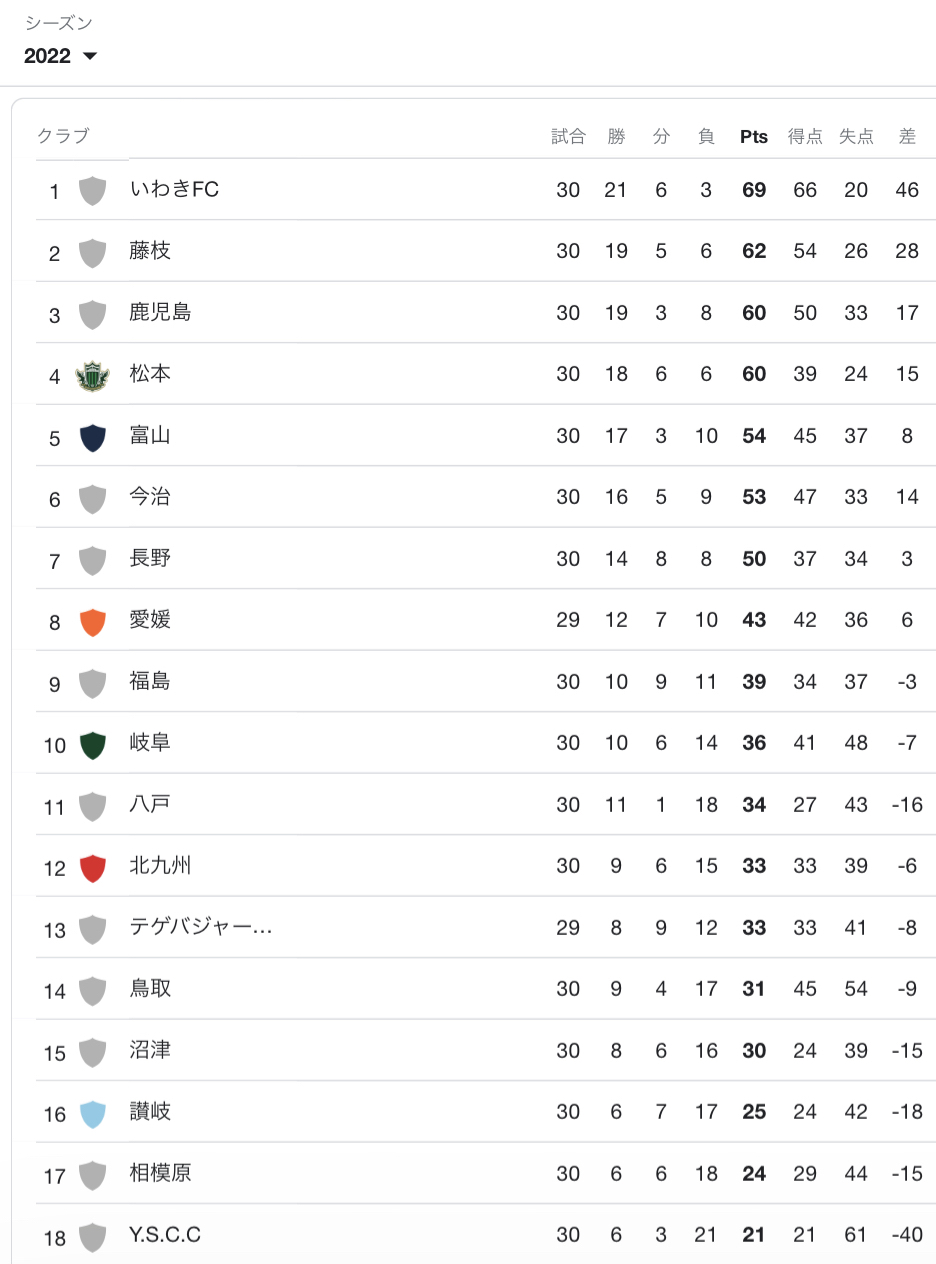Image resolution: width=936 pixels, height=1264 pixels.
Task: Select the 鳥取 team name
Action: (x=150, y=989)
